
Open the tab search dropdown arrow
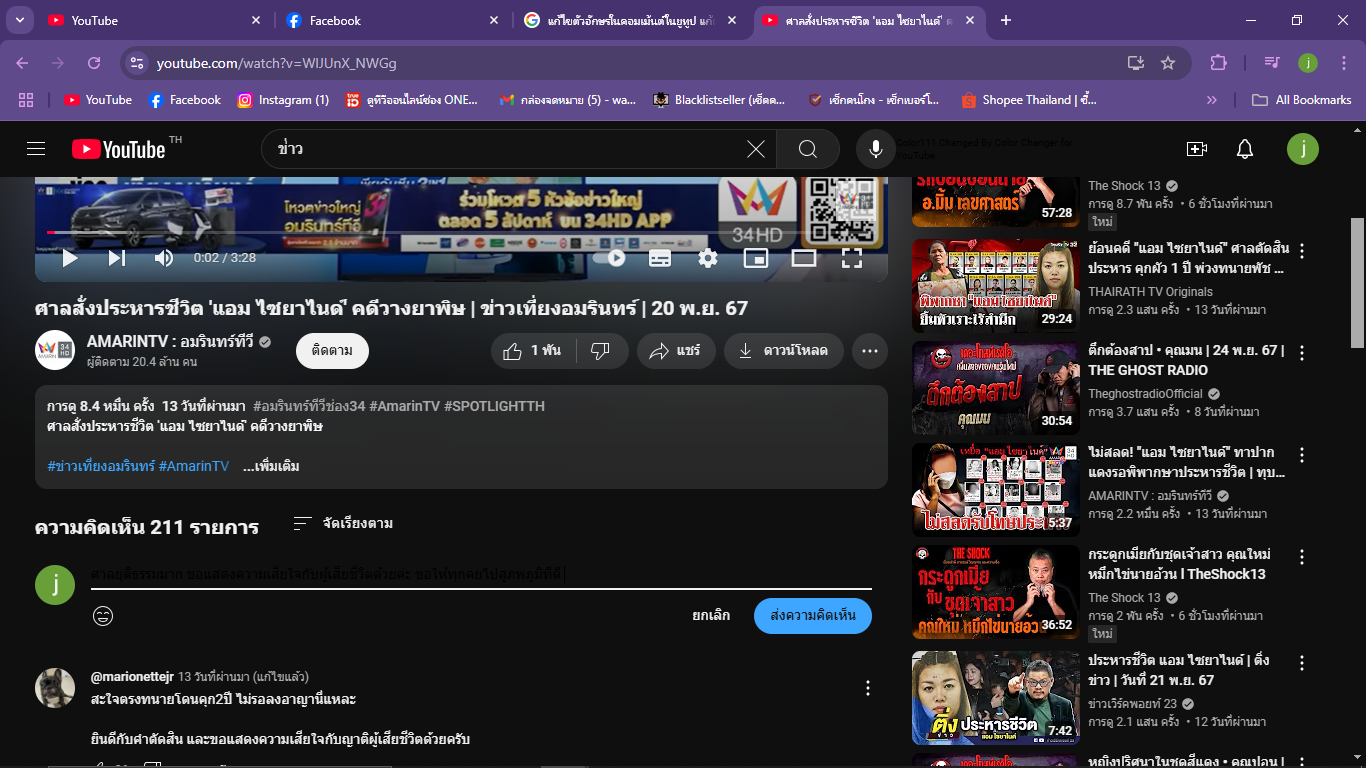(x=19, y=20)
